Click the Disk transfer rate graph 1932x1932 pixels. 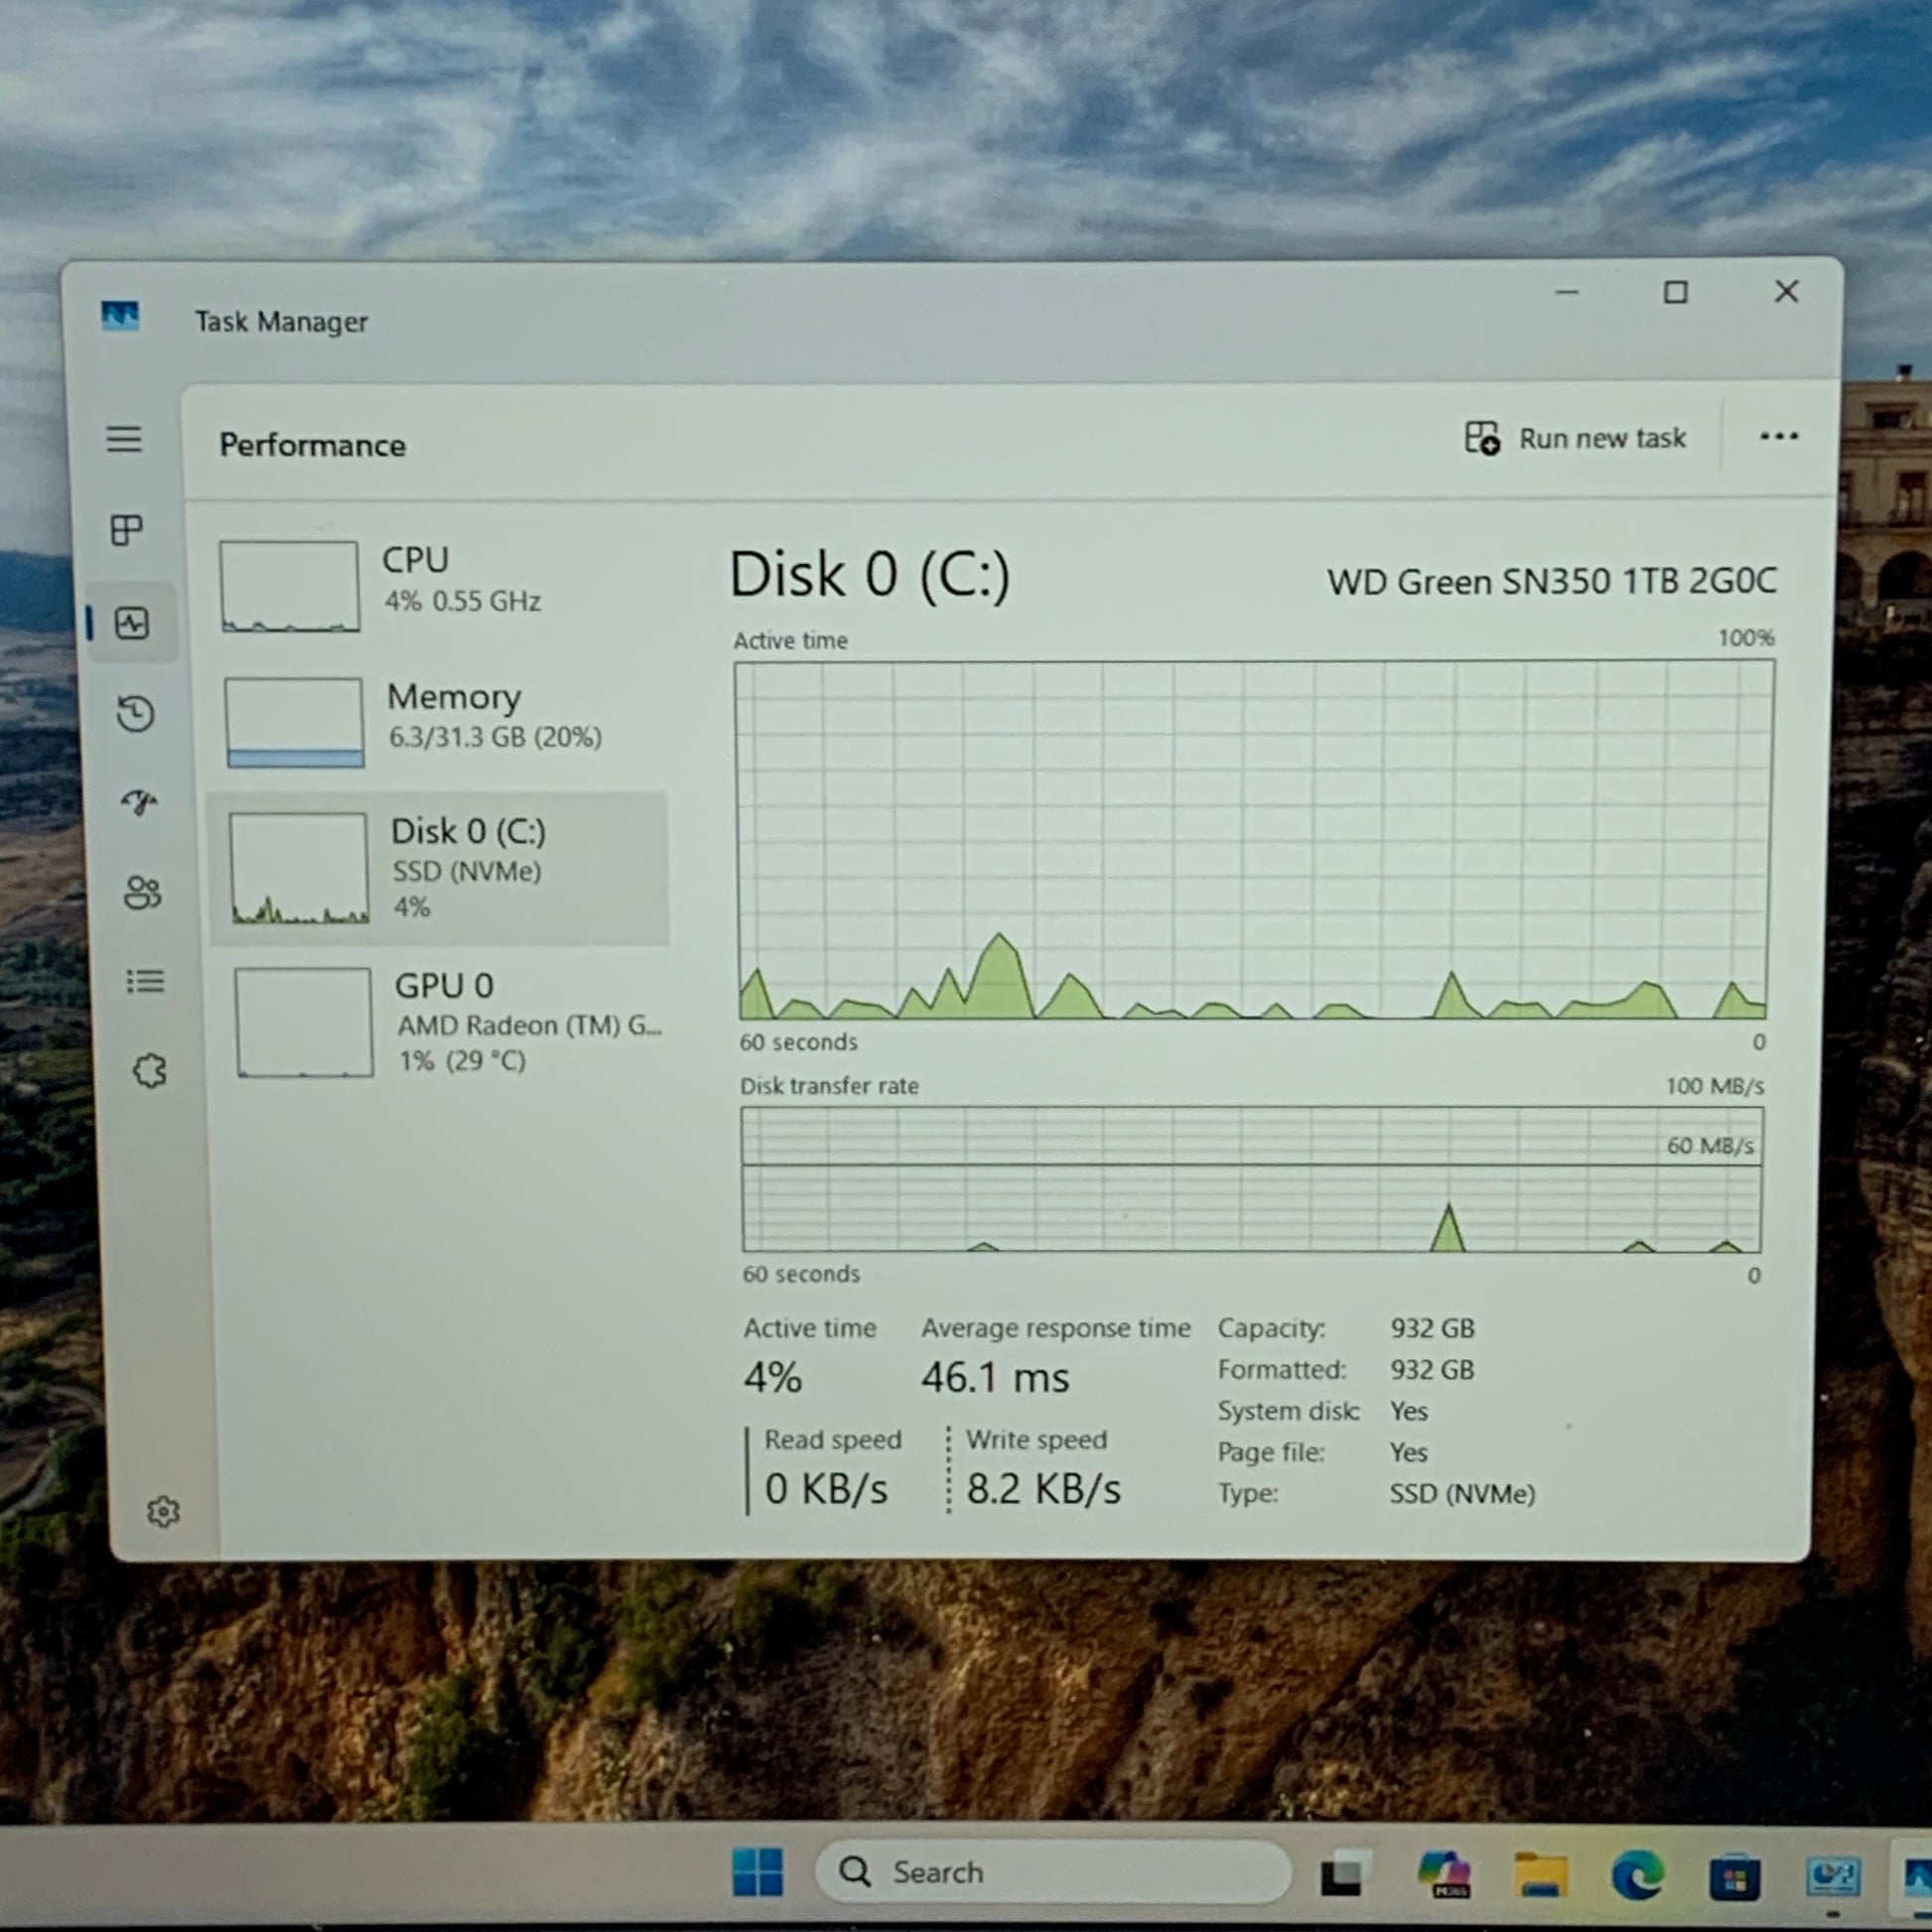point(1251,1178)
